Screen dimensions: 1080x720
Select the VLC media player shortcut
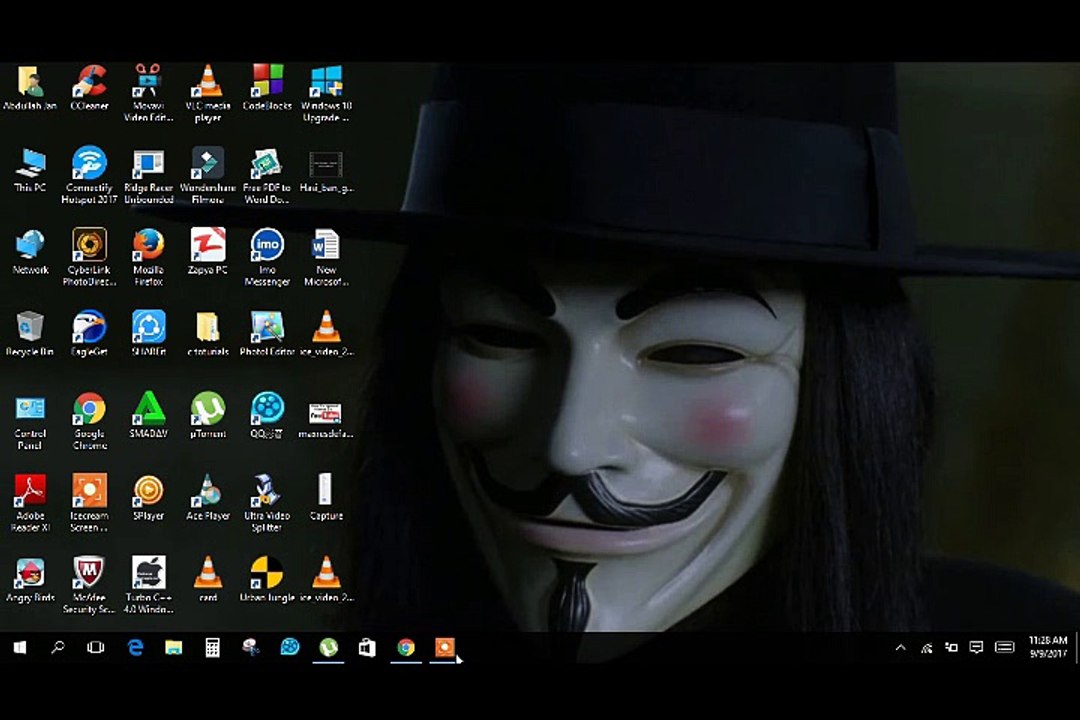207,93
